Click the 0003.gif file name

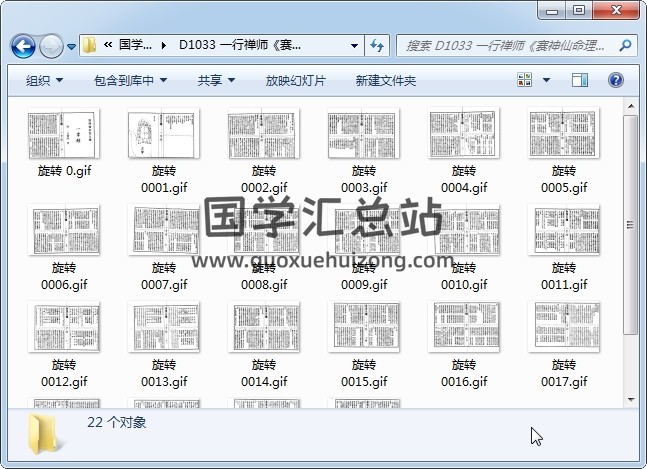(x=364, y=188)
